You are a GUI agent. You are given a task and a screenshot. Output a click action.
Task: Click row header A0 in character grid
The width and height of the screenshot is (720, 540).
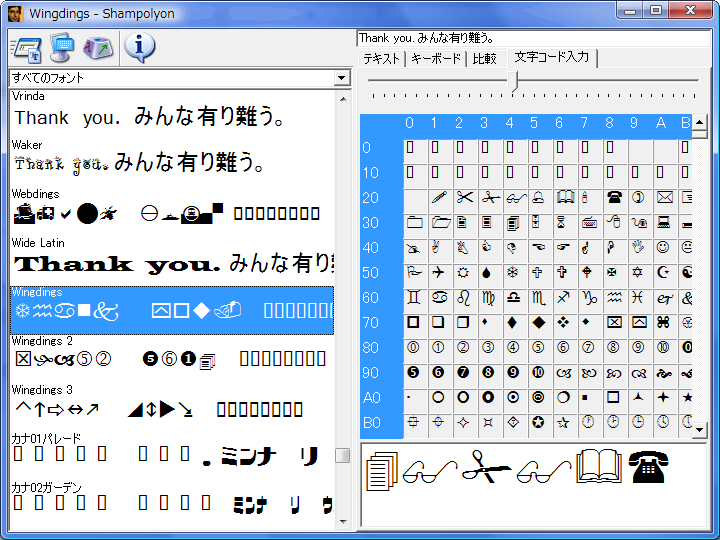381,397
